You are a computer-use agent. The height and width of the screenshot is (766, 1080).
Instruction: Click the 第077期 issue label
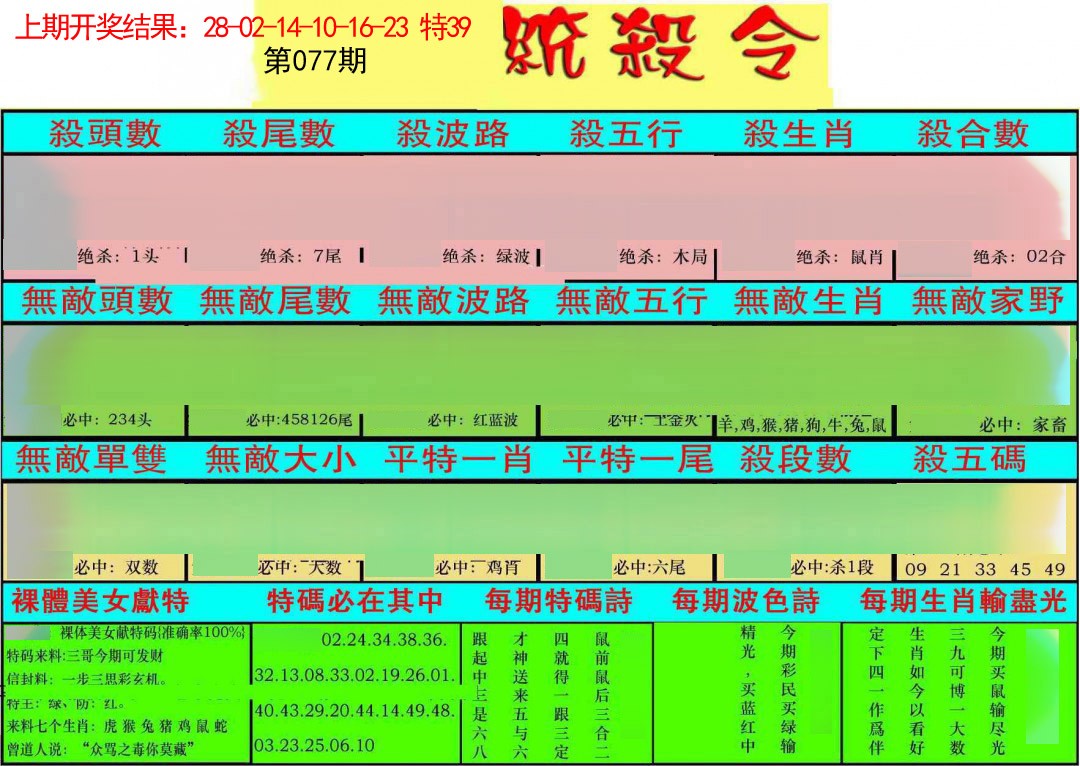click(x=315, y=62)
